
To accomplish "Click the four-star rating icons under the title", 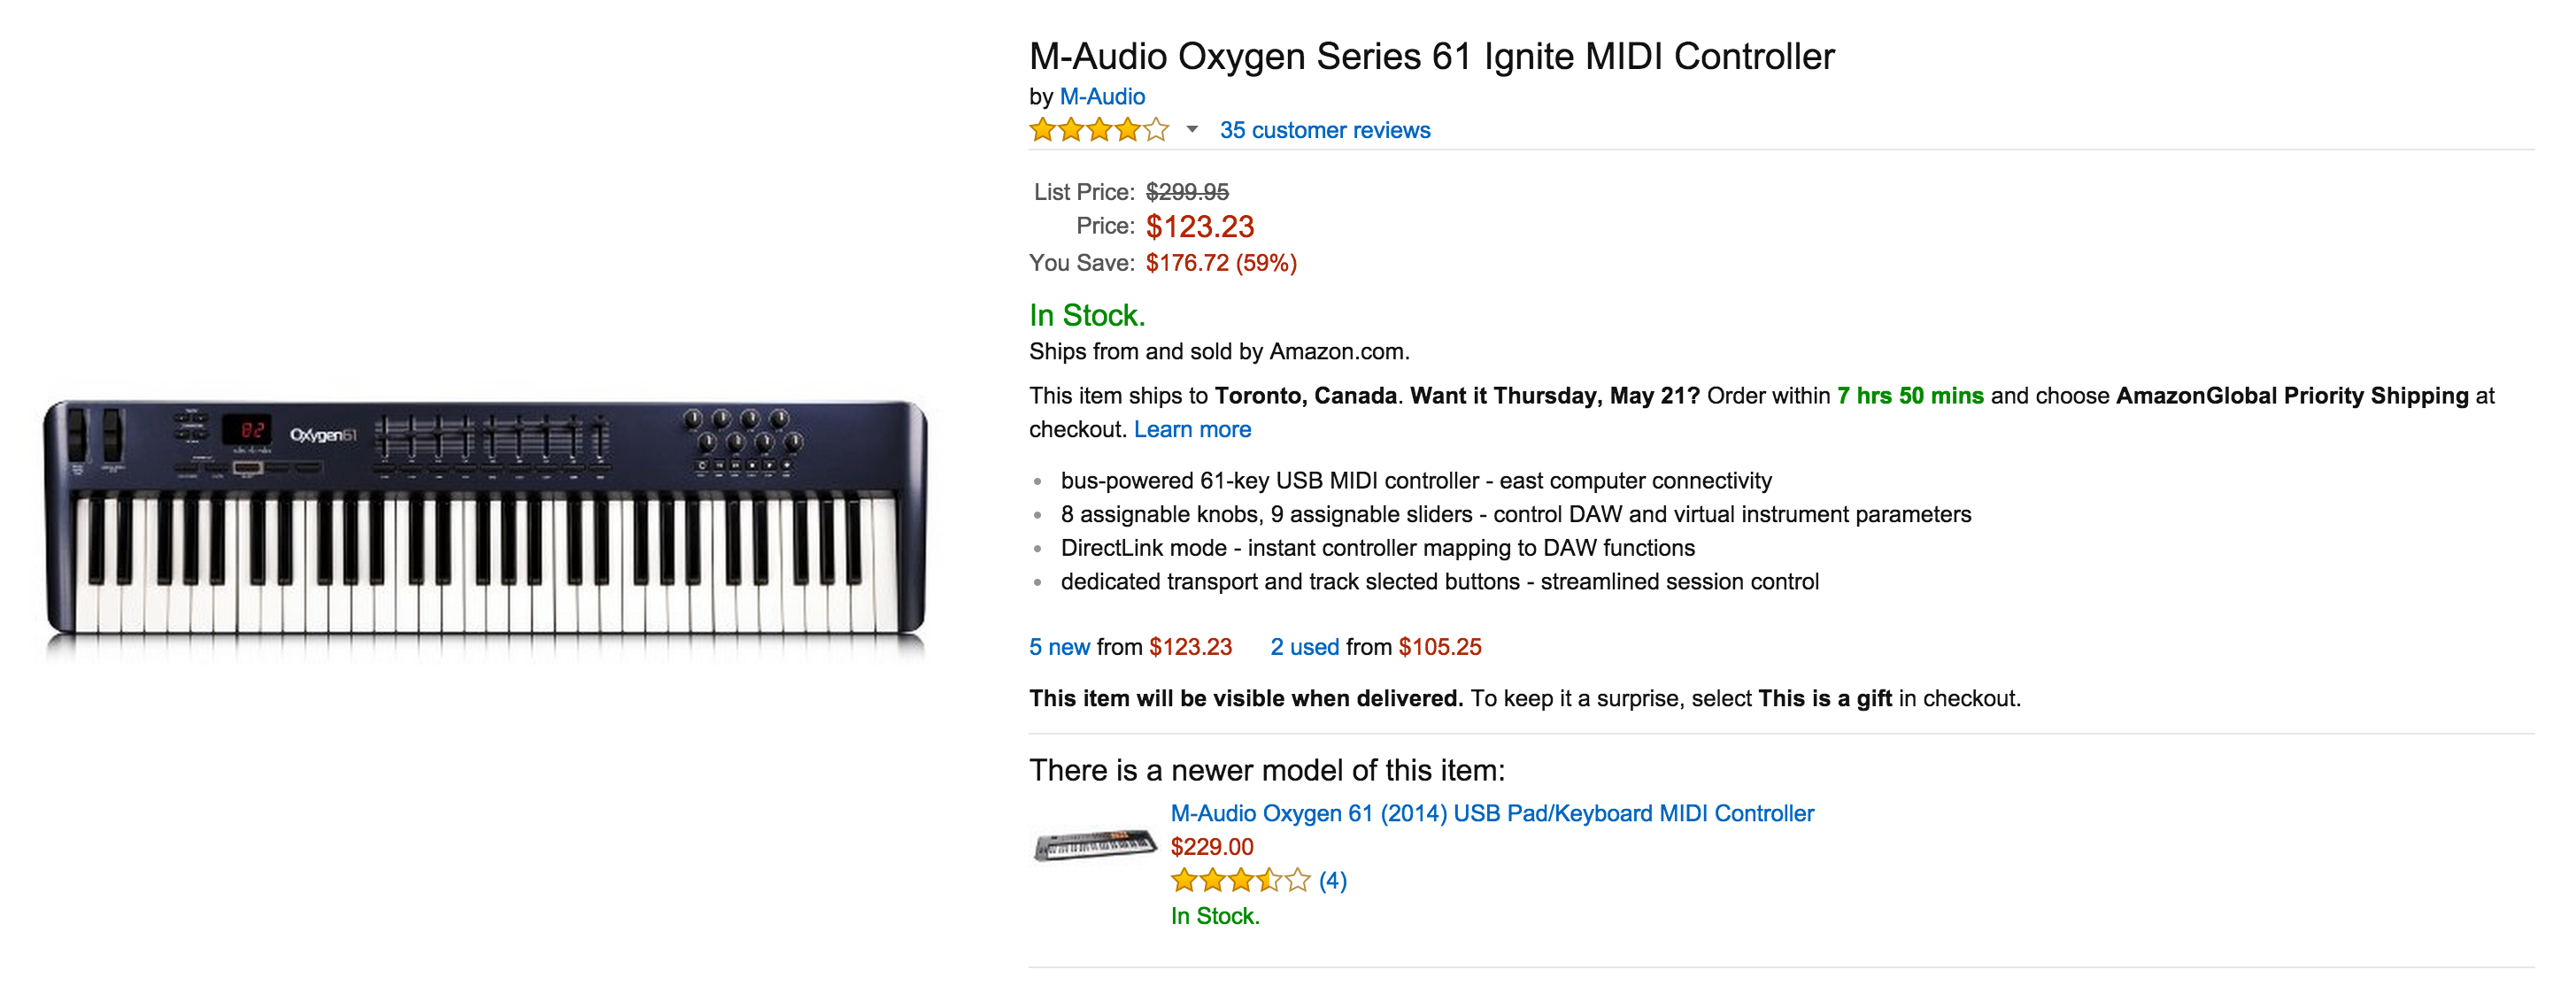I will tap(1098, 130).
